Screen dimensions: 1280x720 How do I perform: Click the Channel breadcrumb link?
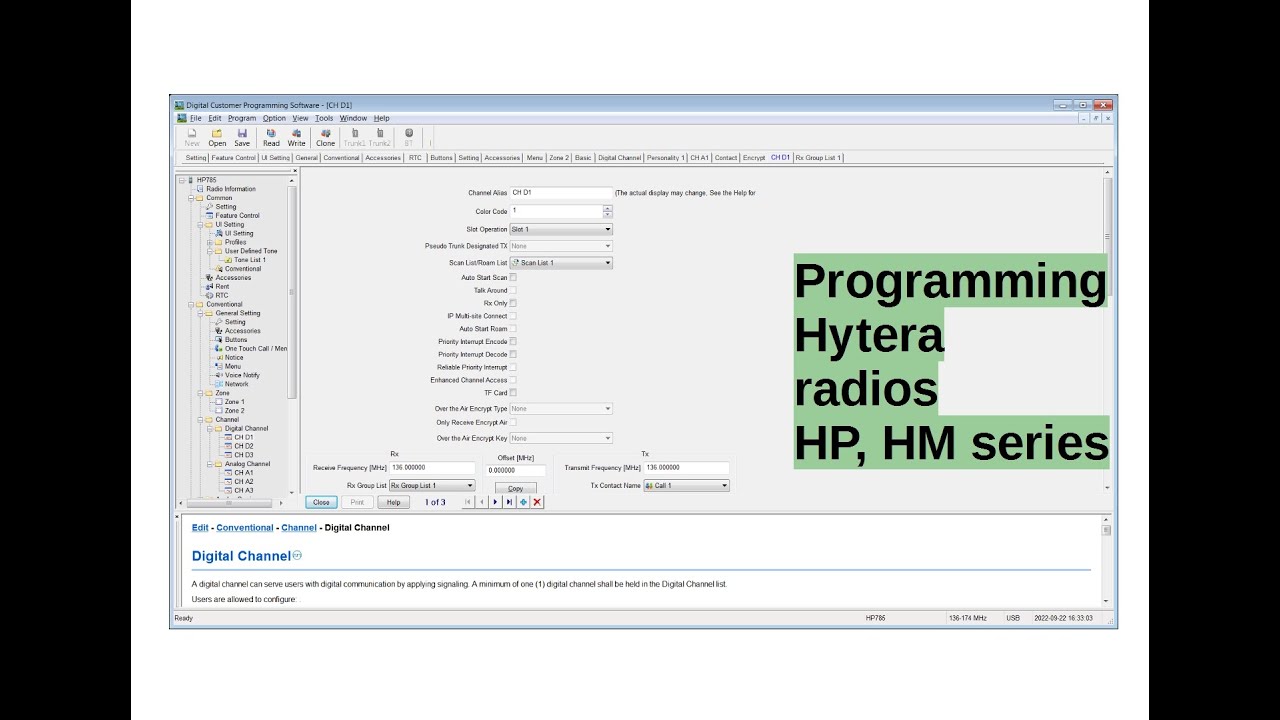[299, 527]
